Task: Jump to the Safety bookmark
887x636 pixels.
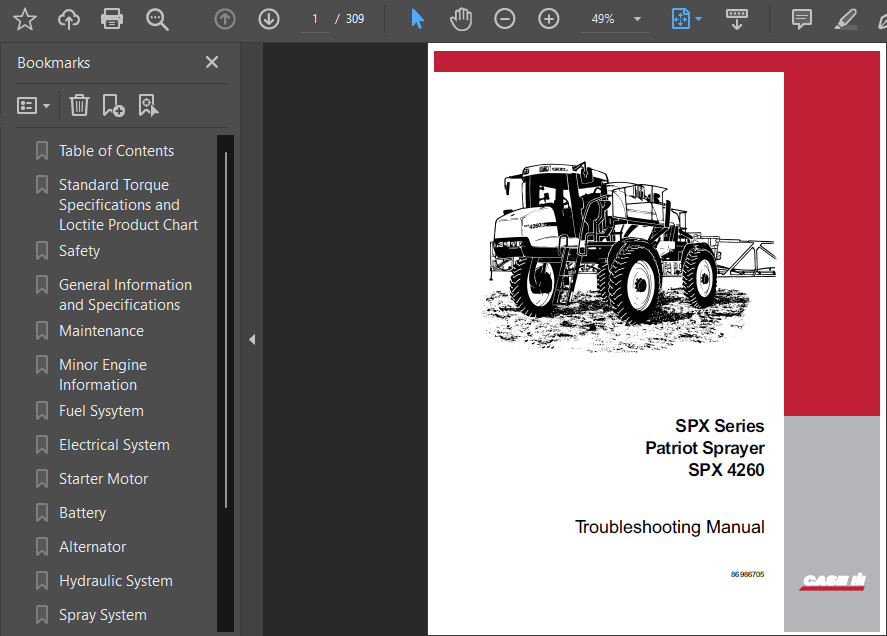Action: [x=79, y=251]
